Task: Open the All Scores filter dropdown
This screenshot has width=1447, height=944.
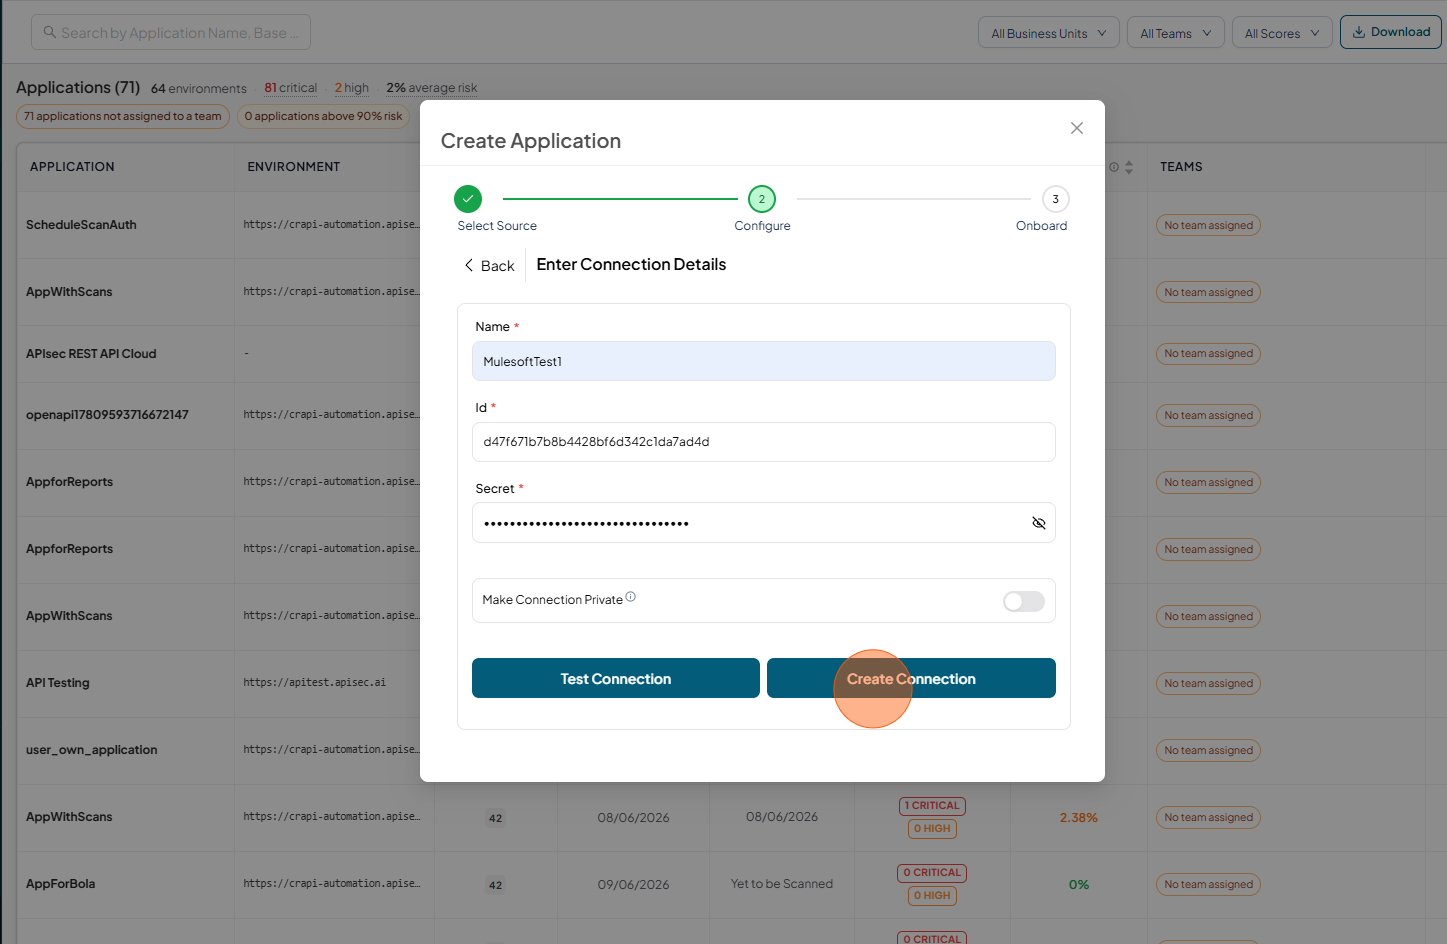Action: [x=1282, y=33]
